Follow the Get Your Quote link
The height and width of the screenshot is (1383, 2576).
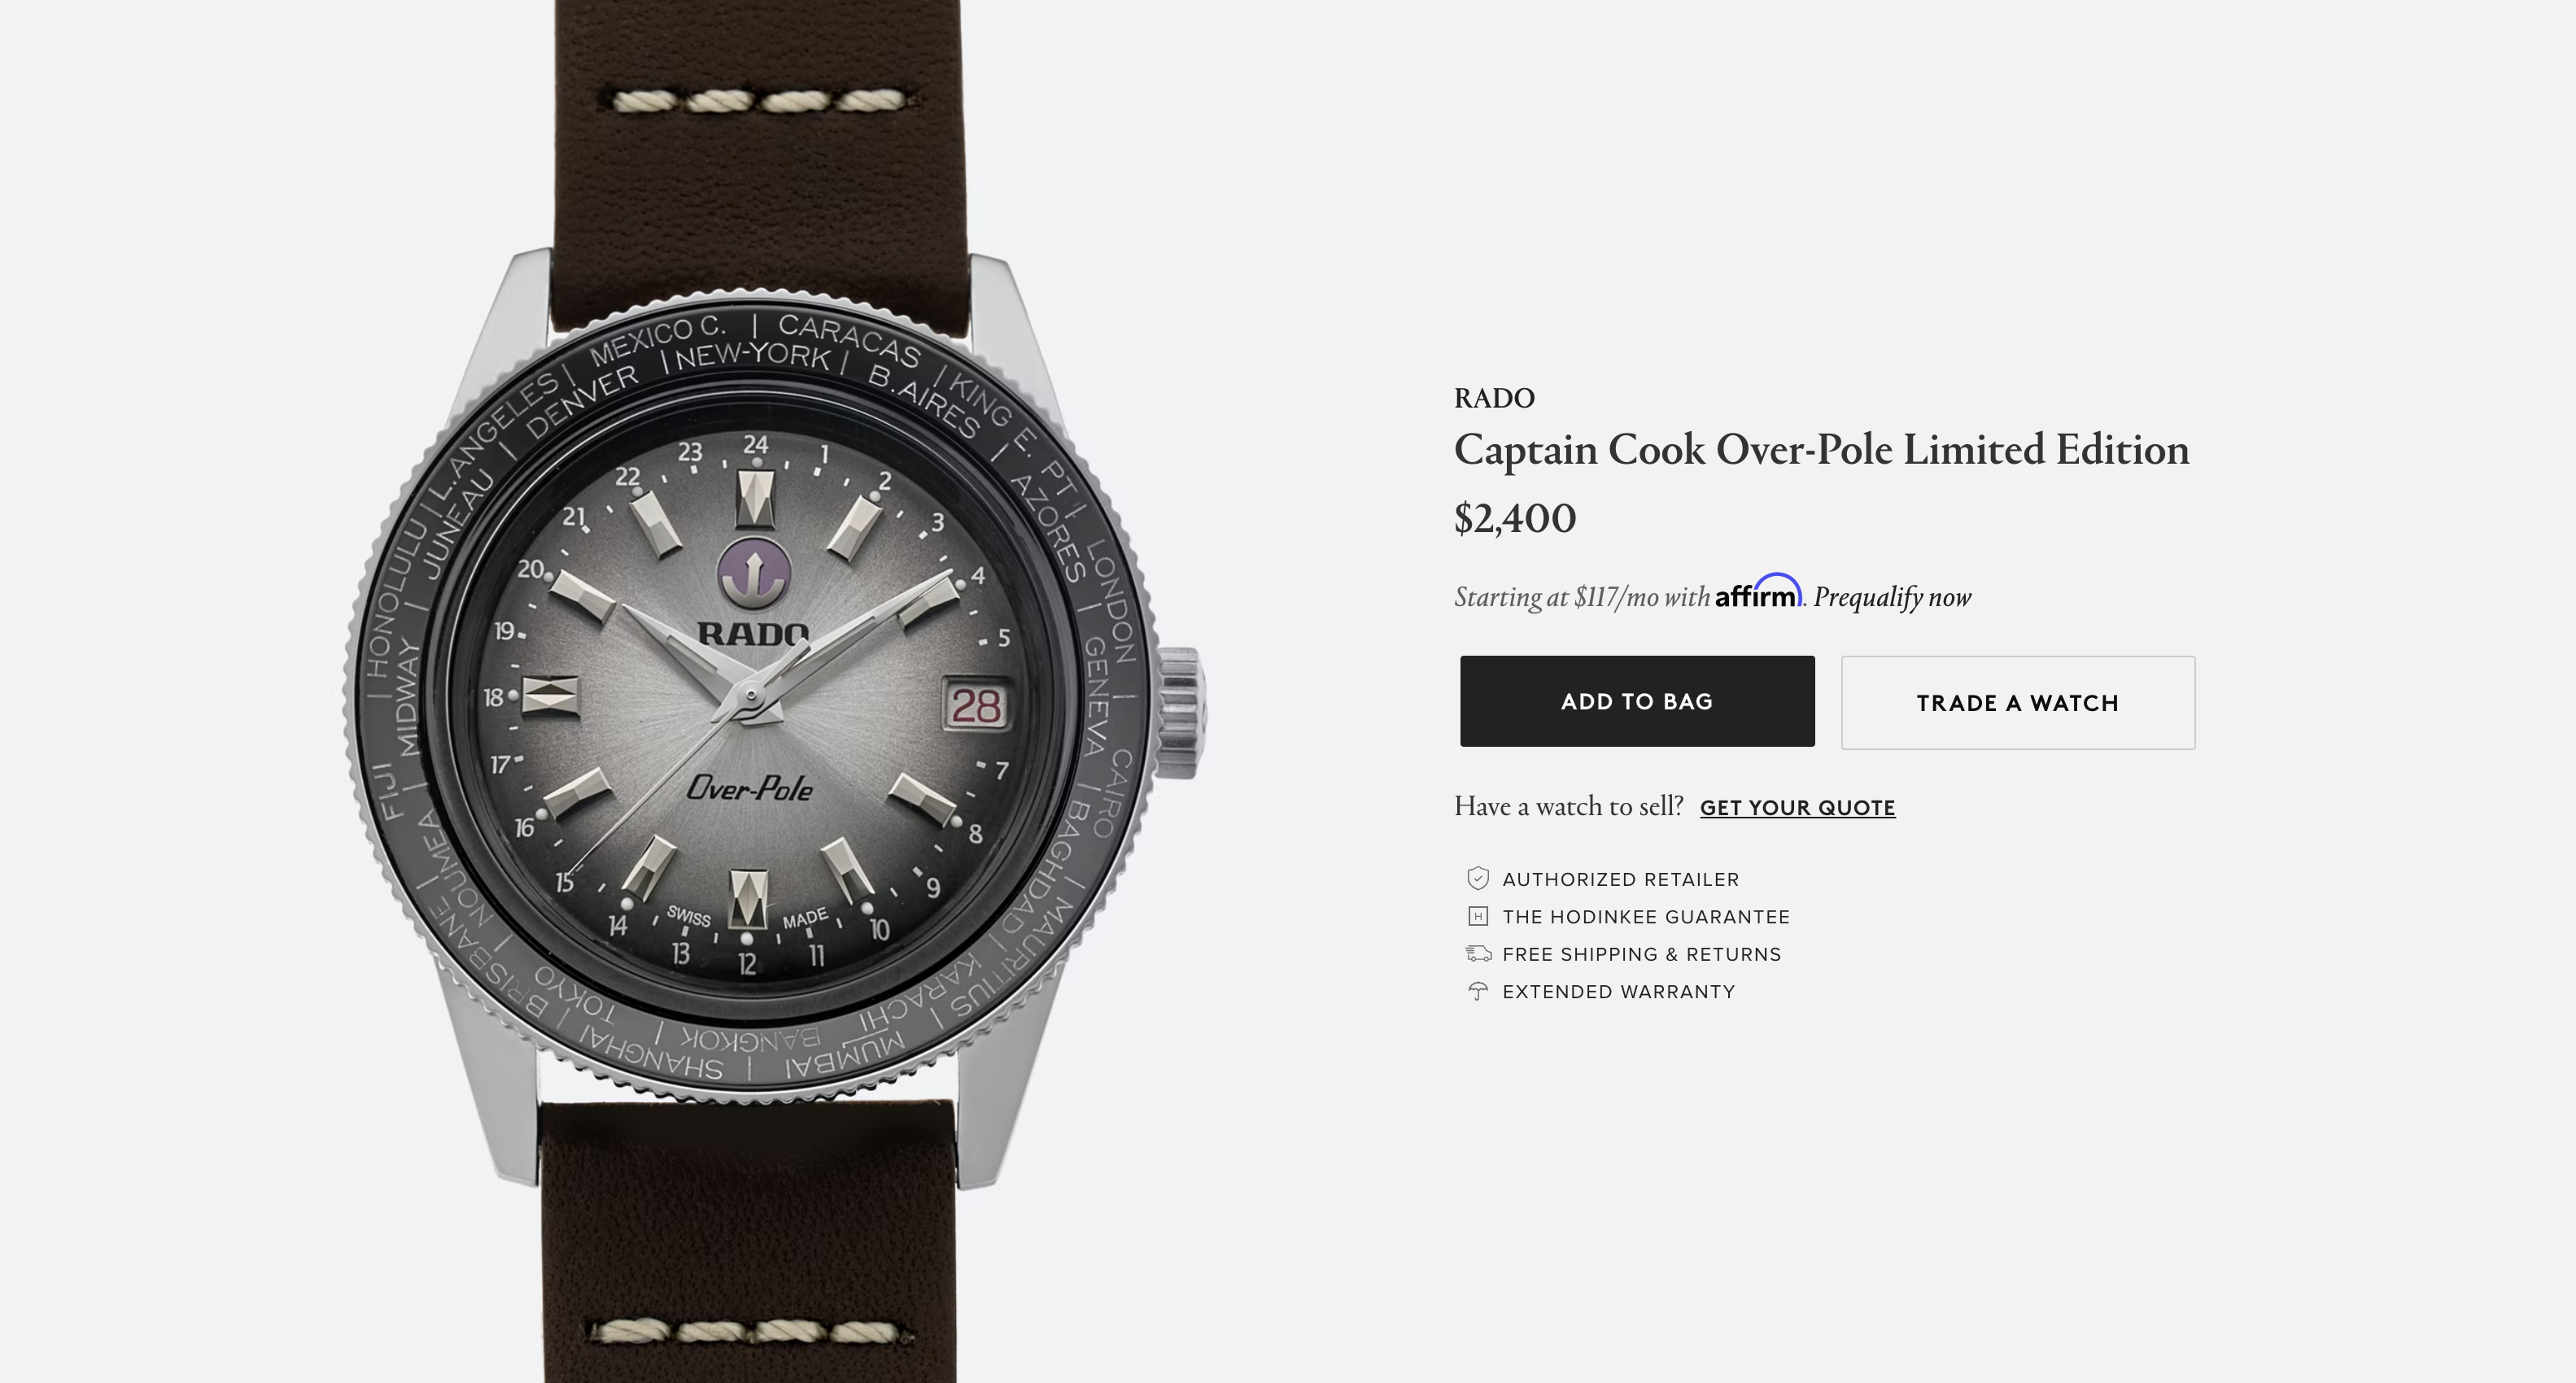pyautogui.click(x=1797, y=808)
